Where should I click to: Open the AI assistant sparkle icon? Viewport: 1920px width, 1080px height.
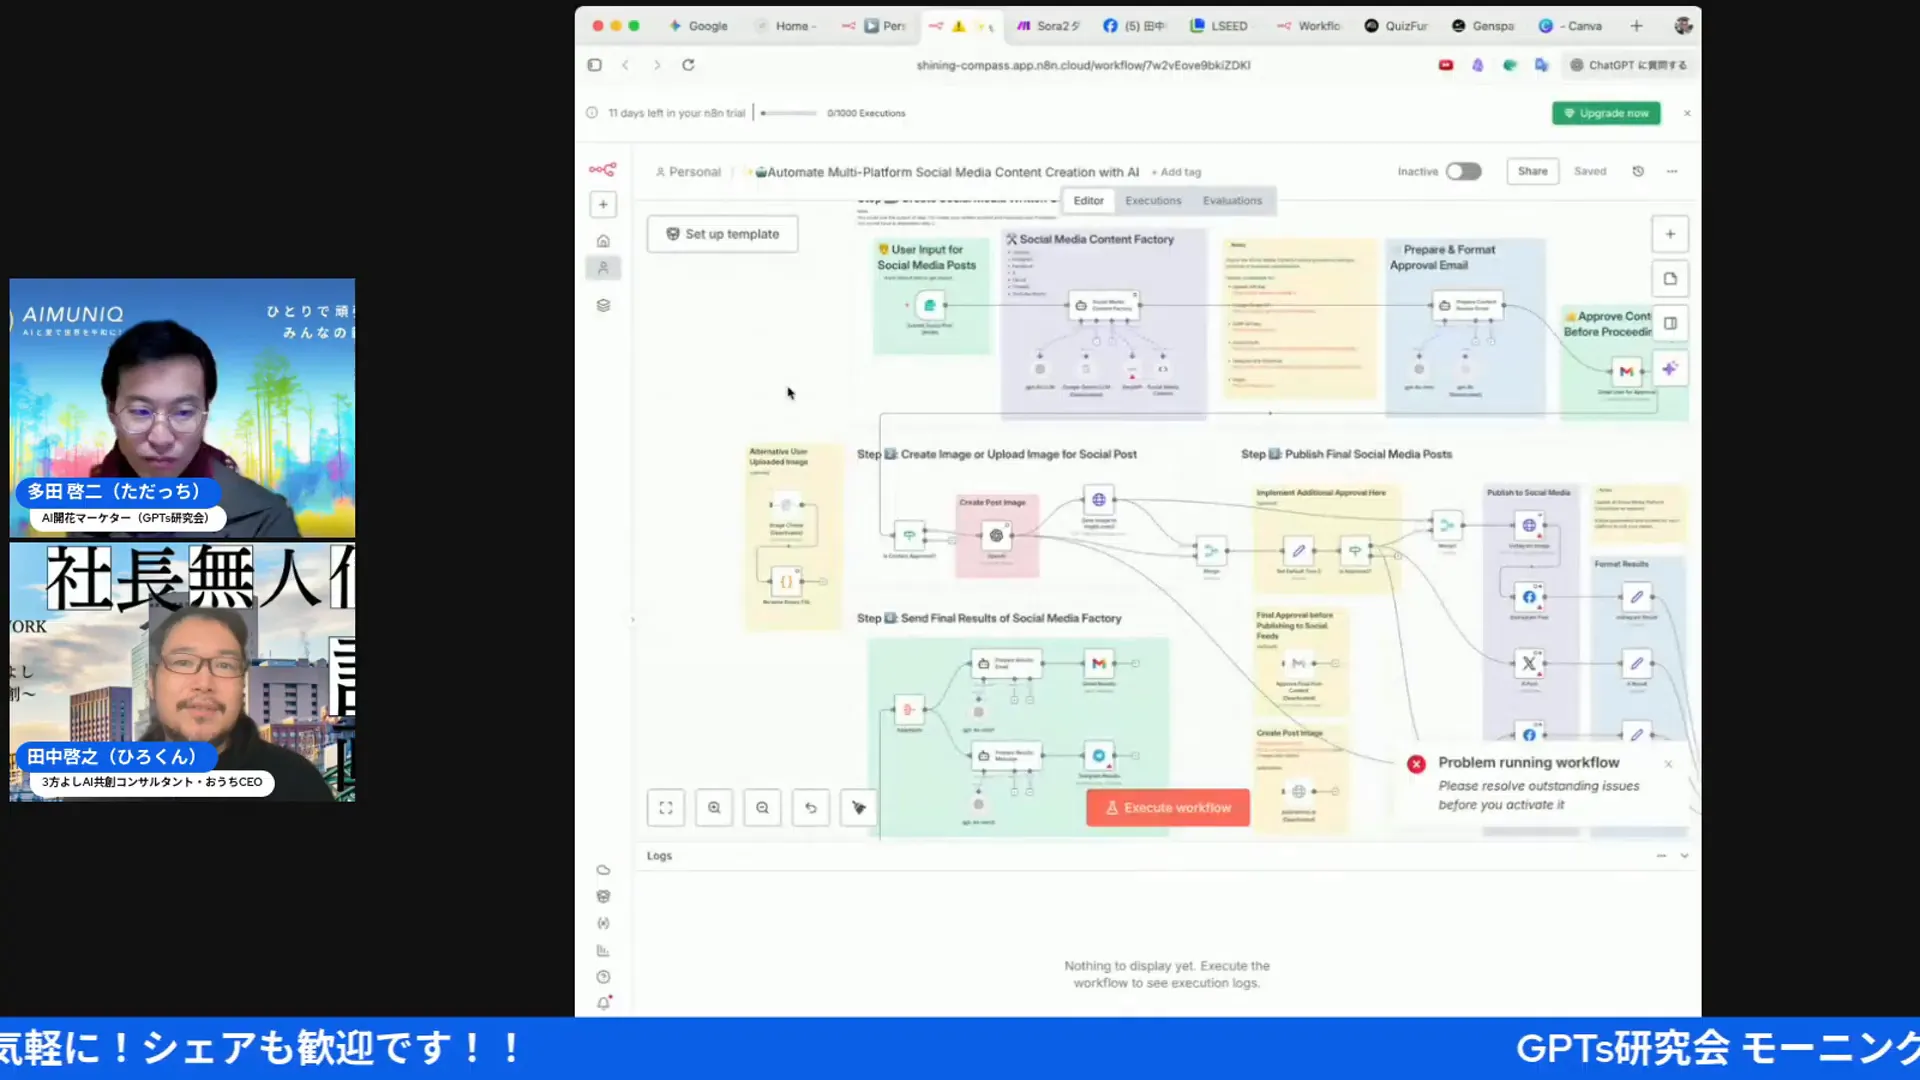(1670, 369)
